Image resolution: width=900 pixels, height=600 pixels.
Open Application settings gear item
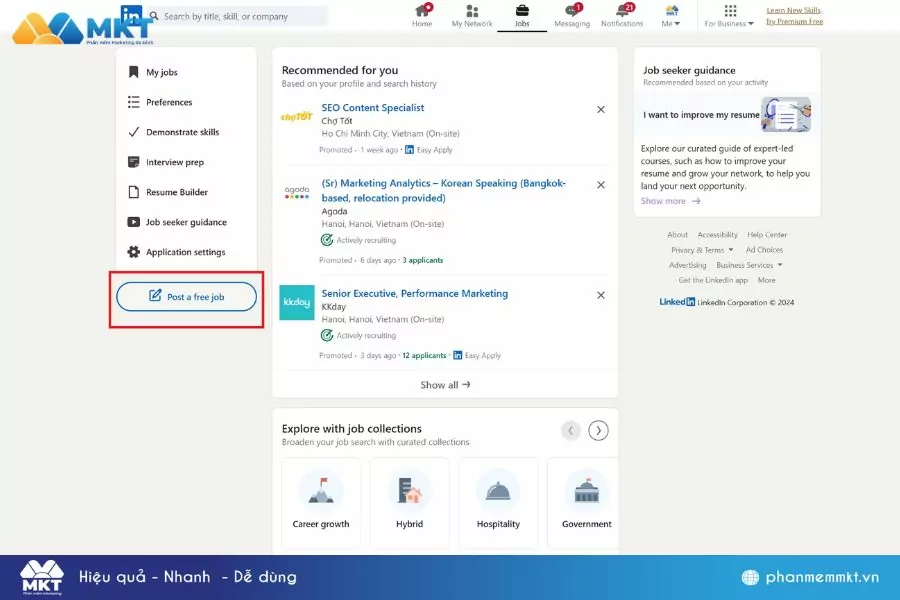(177, 251)
